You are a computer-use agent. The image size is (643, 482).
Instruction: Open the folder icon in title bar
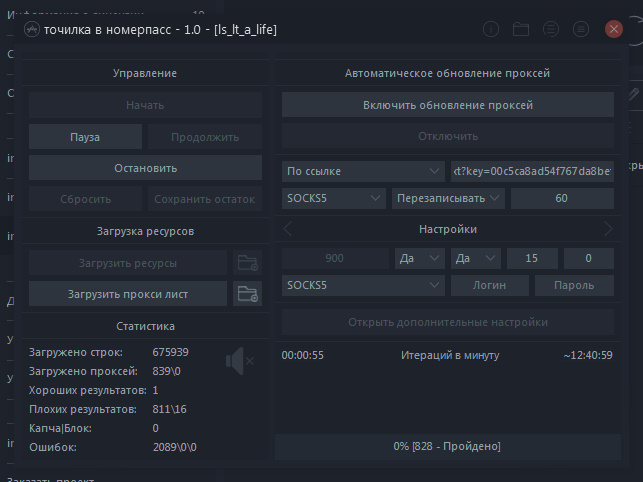pyautogui.click(x=521, y=29)
